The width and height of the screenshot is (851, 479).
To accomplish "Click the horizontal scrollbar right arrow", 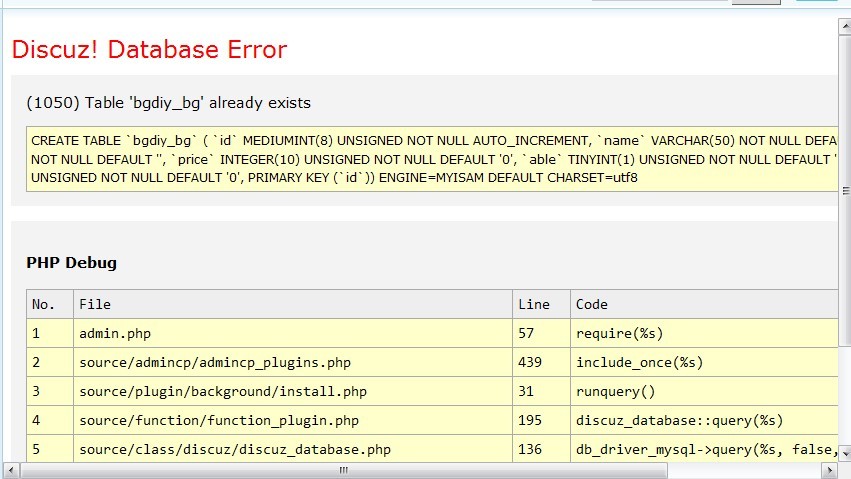I will pos(829,470).
